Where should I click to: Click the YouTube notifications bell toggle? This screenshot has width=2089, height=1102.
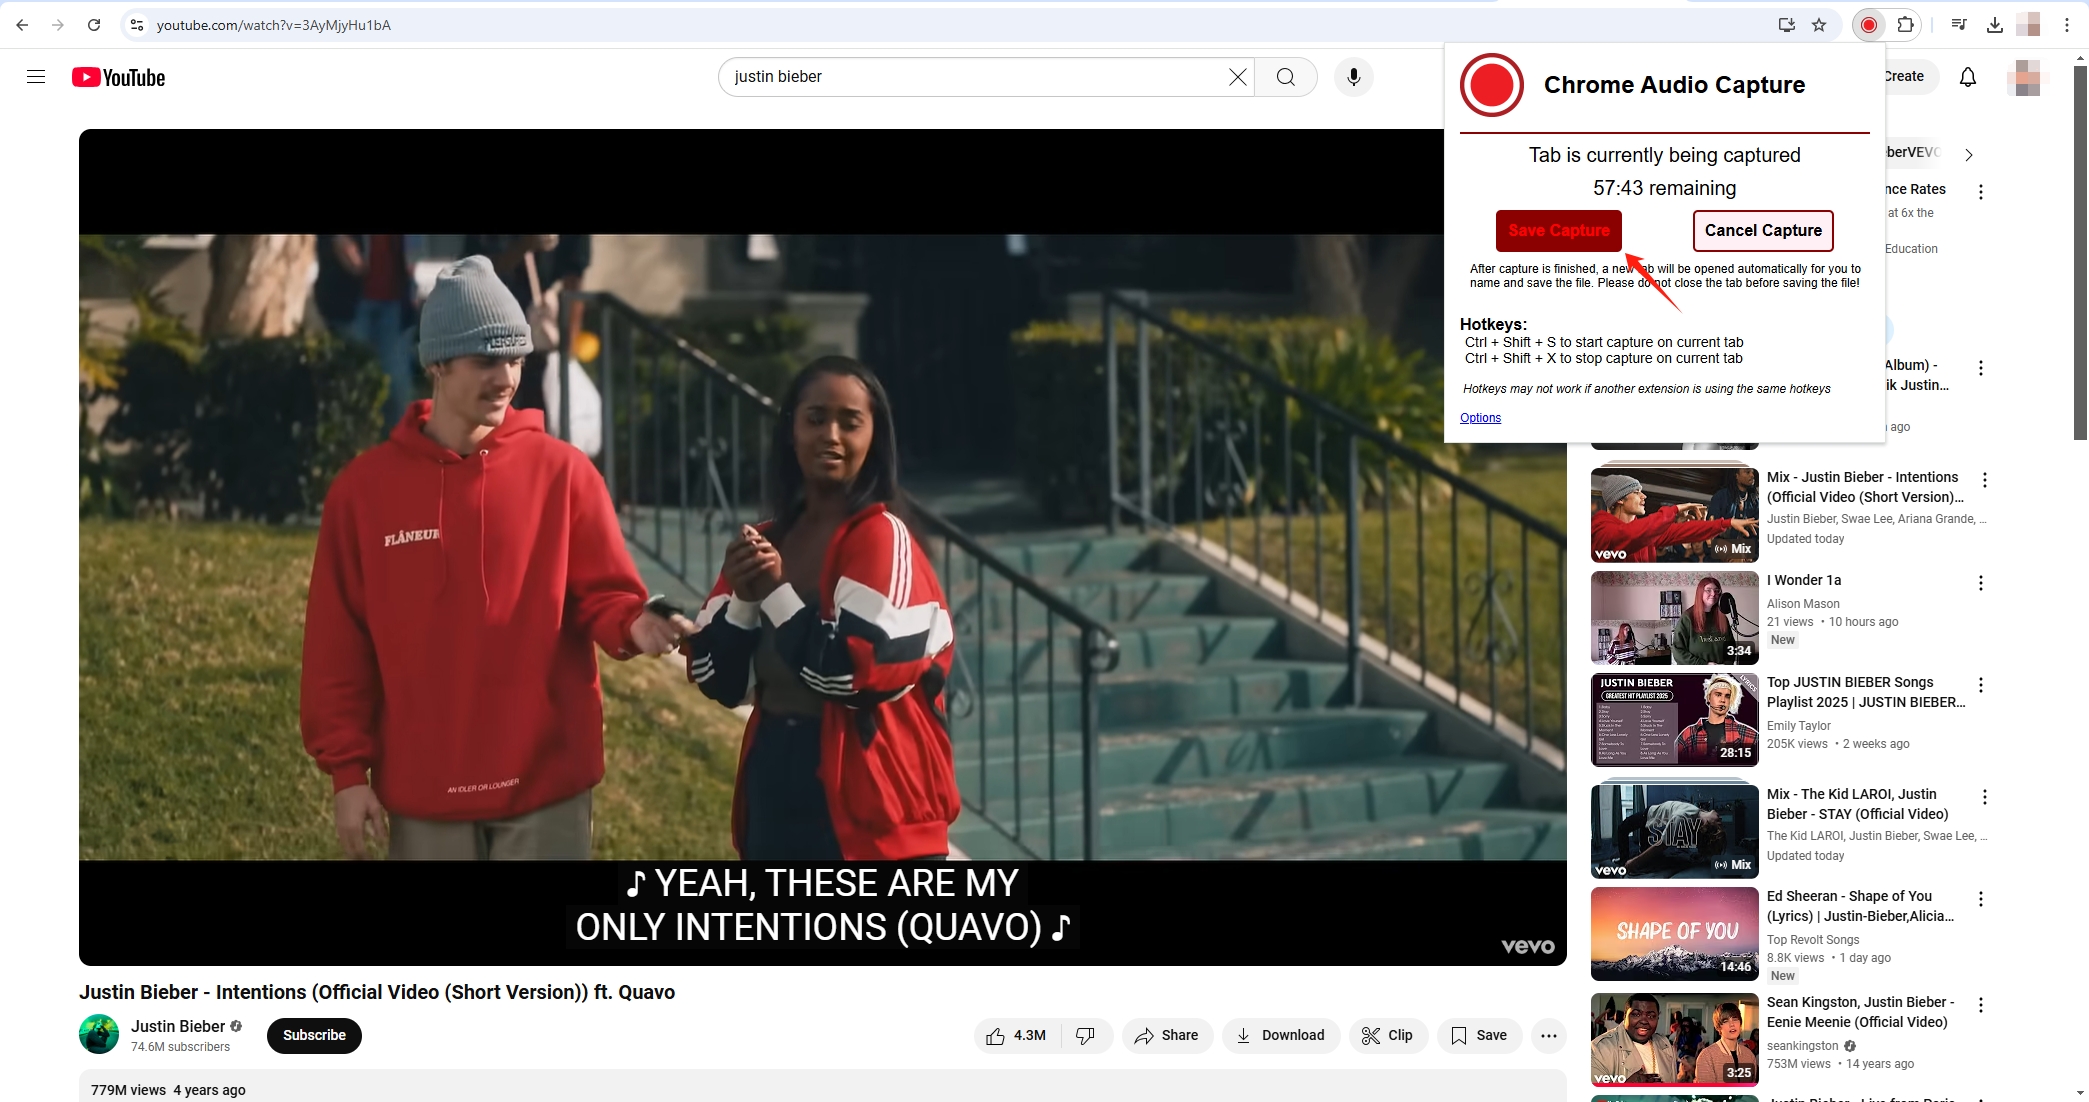point(1967,76)
